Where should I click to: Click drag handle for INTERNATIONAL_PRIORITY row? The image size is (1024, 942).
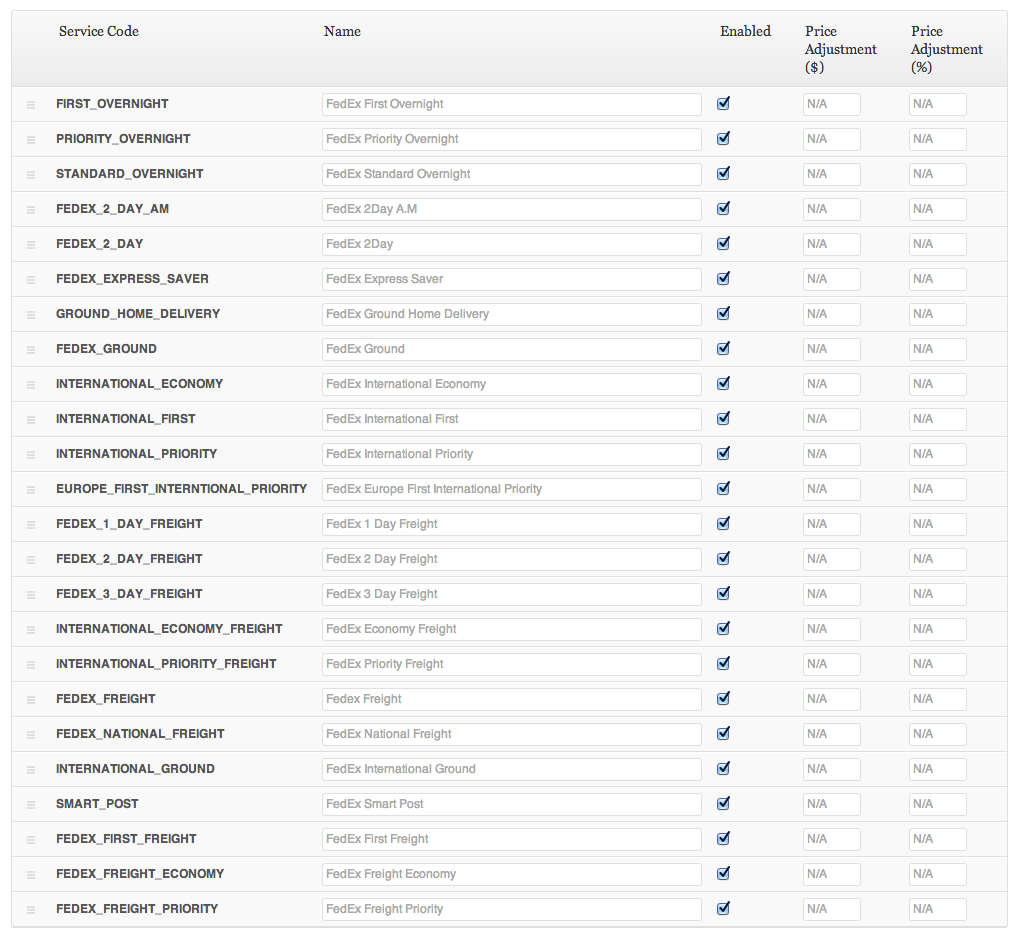(x=31, y=455)
